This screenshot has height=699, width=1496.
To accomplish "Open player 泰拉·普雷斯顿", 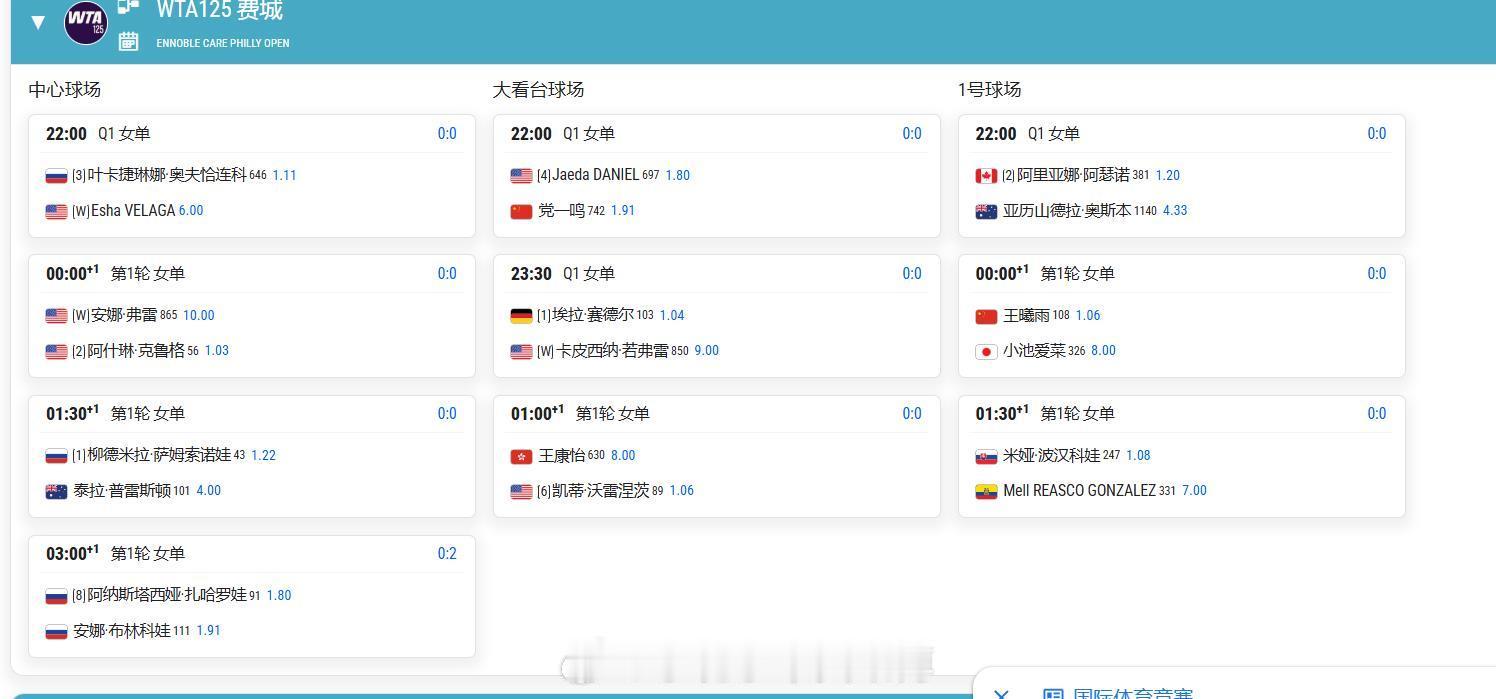I will pyautogui.click(x=122, y=491).
